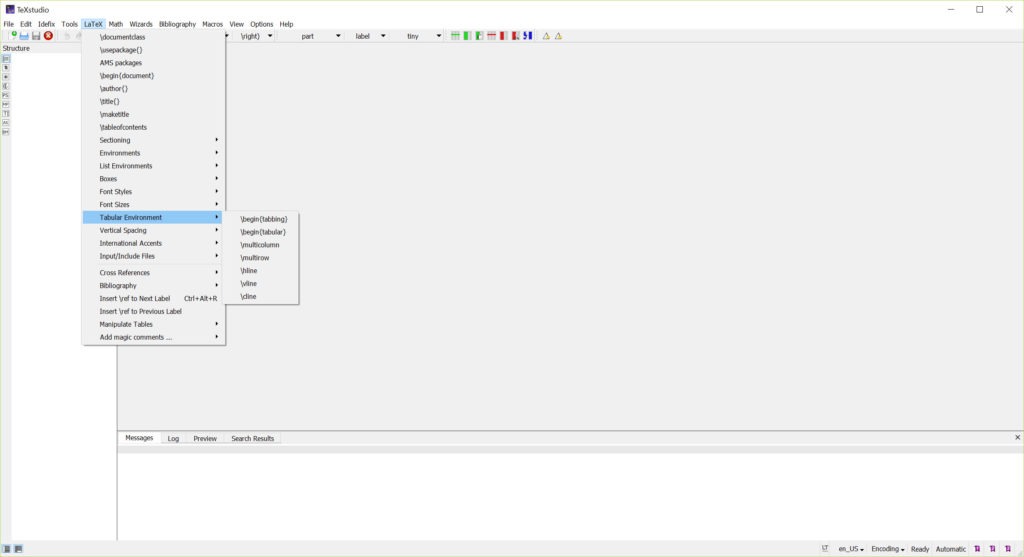Select \begin{tabbing} from the submenu
Image resolution: width=1024 pixels, height=557 pixels.
coord(261,219)
